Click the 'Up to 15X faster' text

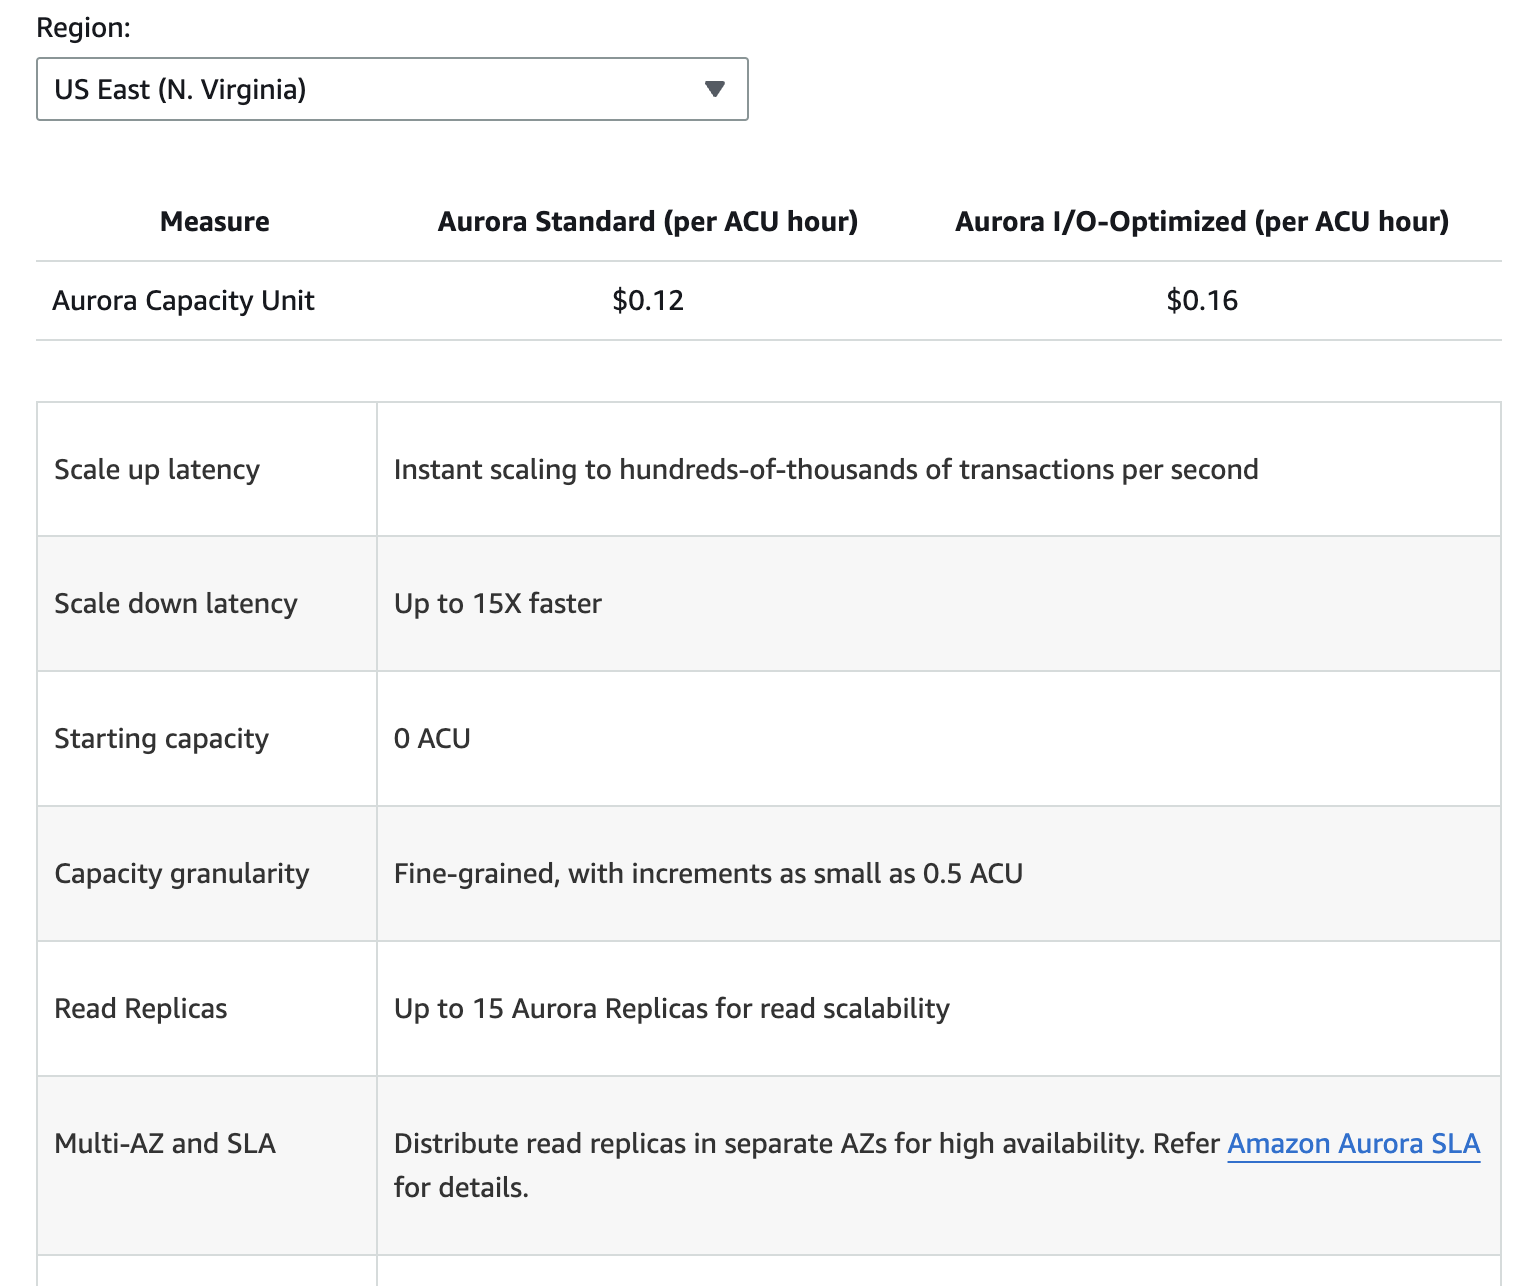[x=498, y=603]
